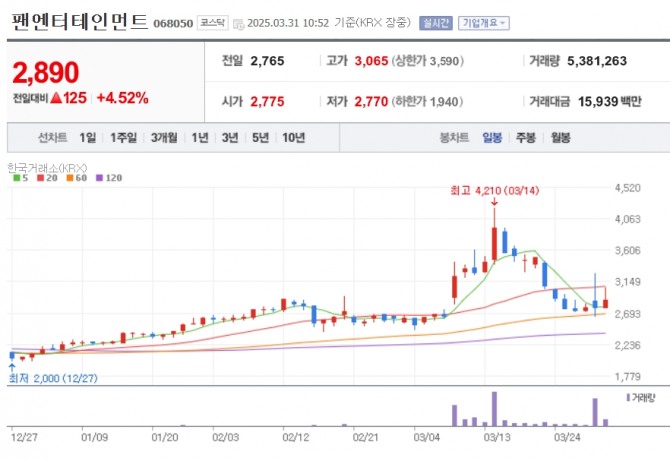Image resolution: width=670 pixels, height=461 pixels.
Task: Click the orange 60-day moving average swatch
Action: coord(70,178)
